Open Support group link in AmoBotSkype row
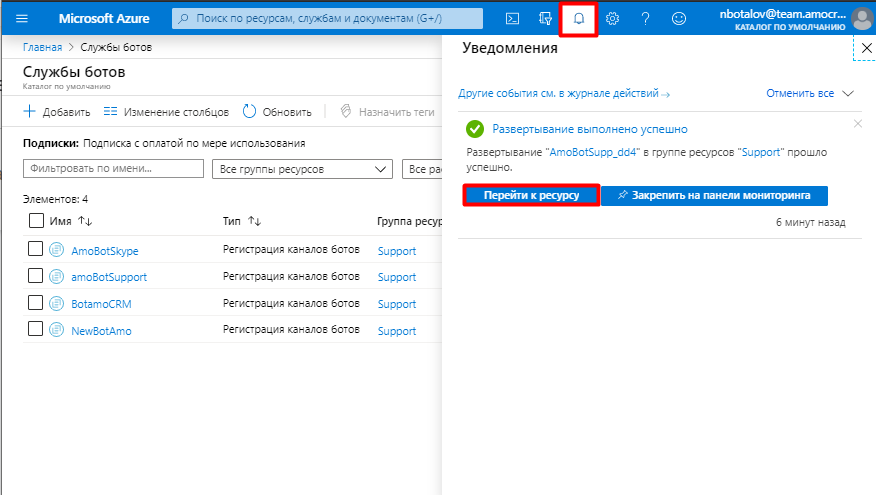The width and height of the screenshot is (876, 495). pos(397,251)
